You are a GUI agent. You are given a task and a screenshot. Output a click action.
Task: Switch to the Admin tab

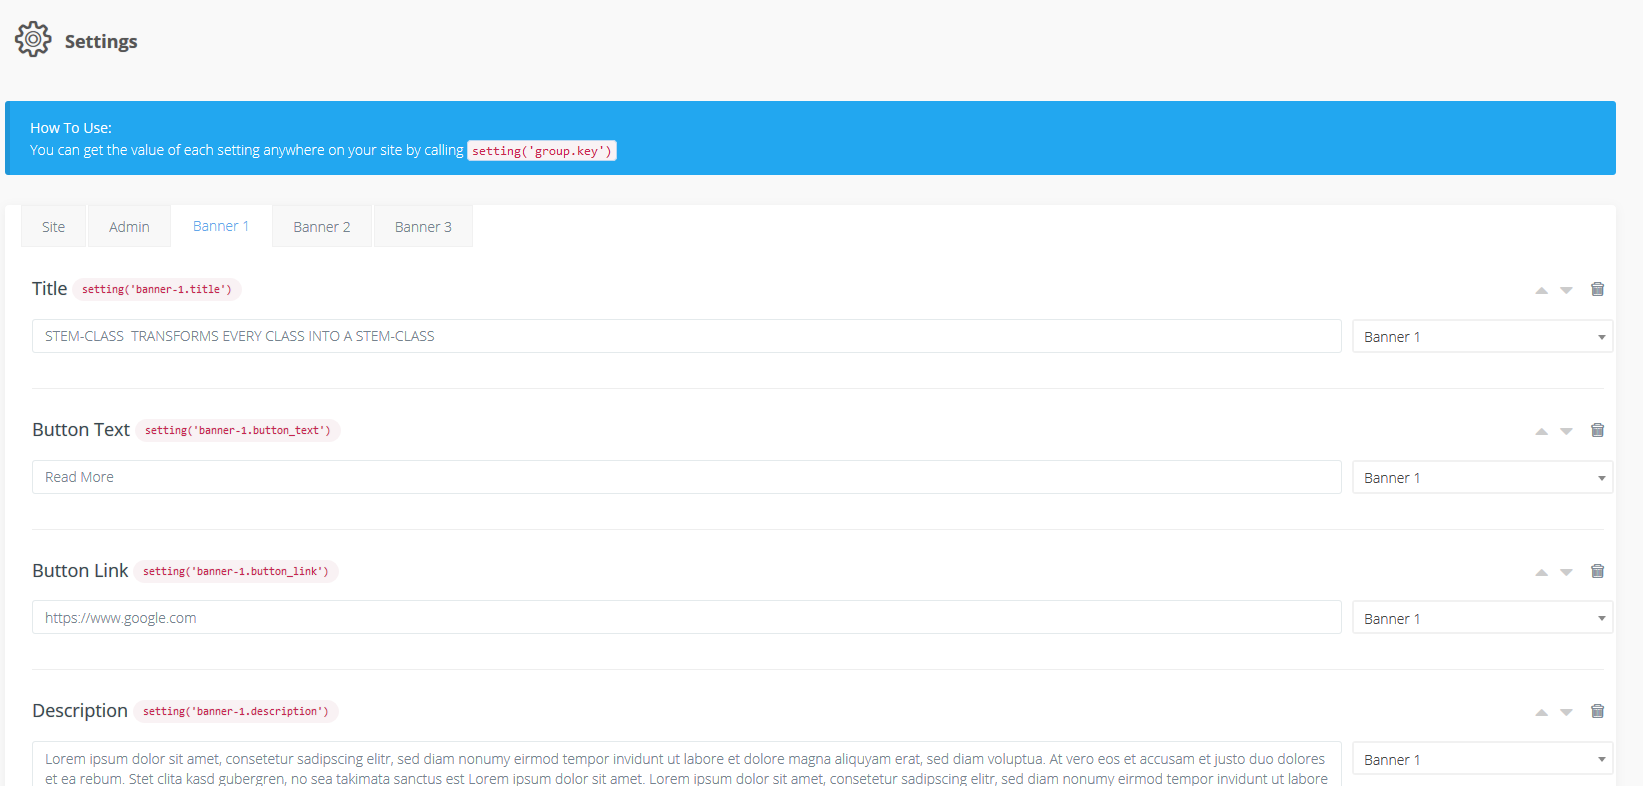click(129, 227)
